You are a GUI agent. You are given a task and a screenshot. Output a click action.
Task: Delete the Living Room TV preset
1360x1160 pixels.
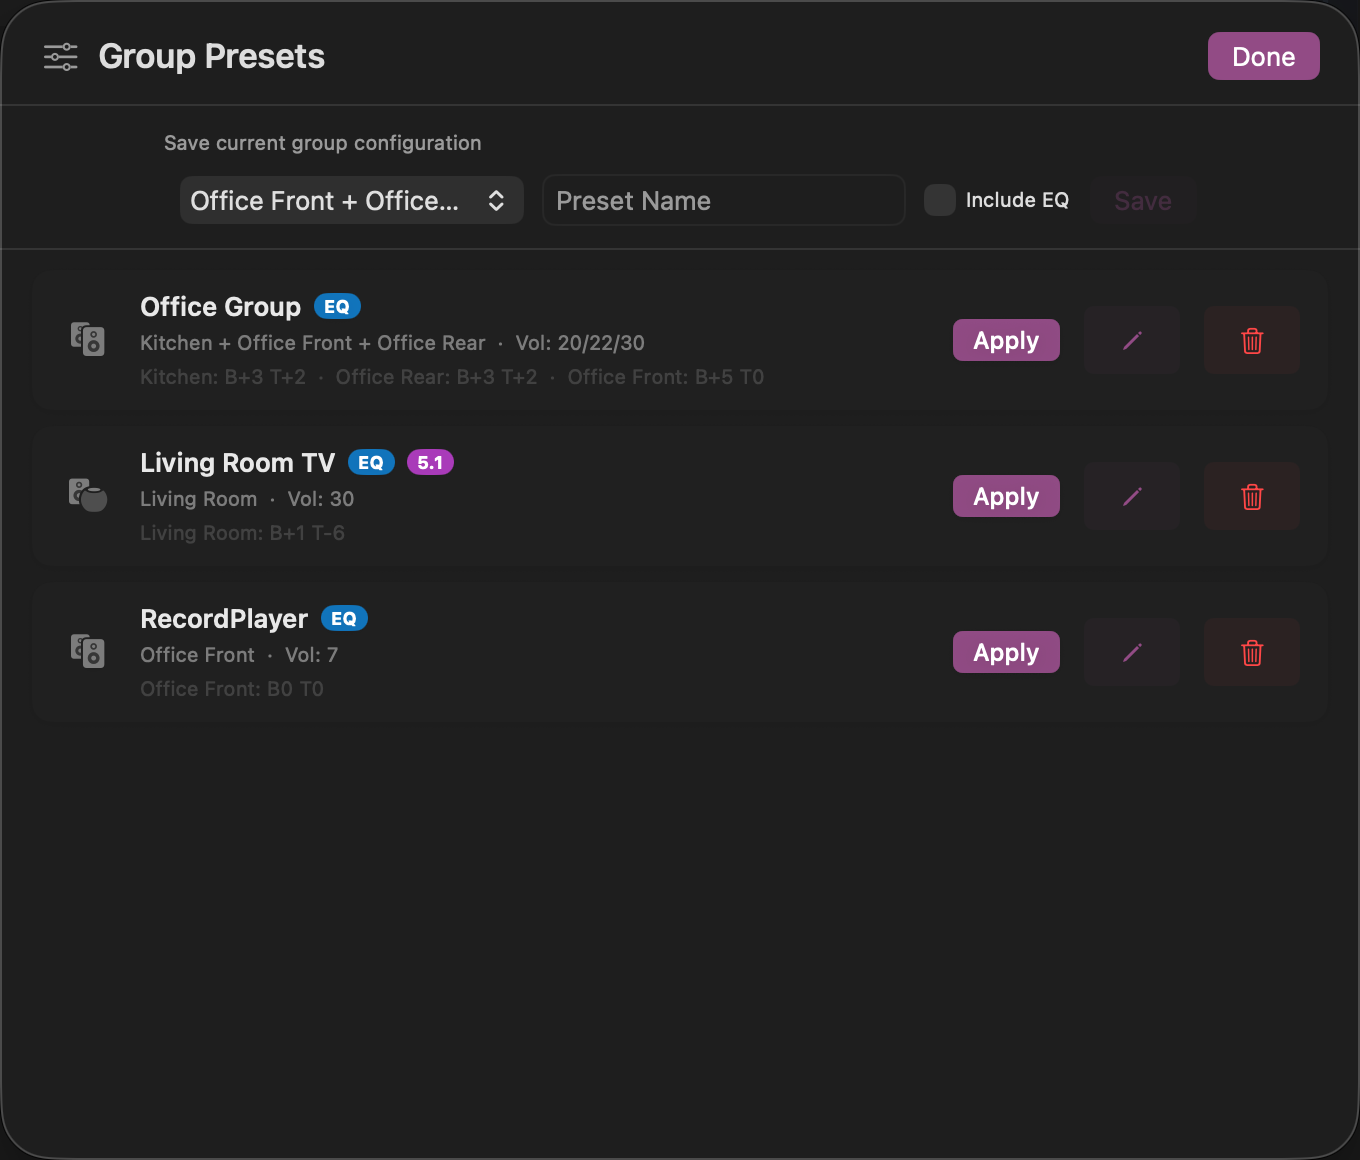point(1252,496)
